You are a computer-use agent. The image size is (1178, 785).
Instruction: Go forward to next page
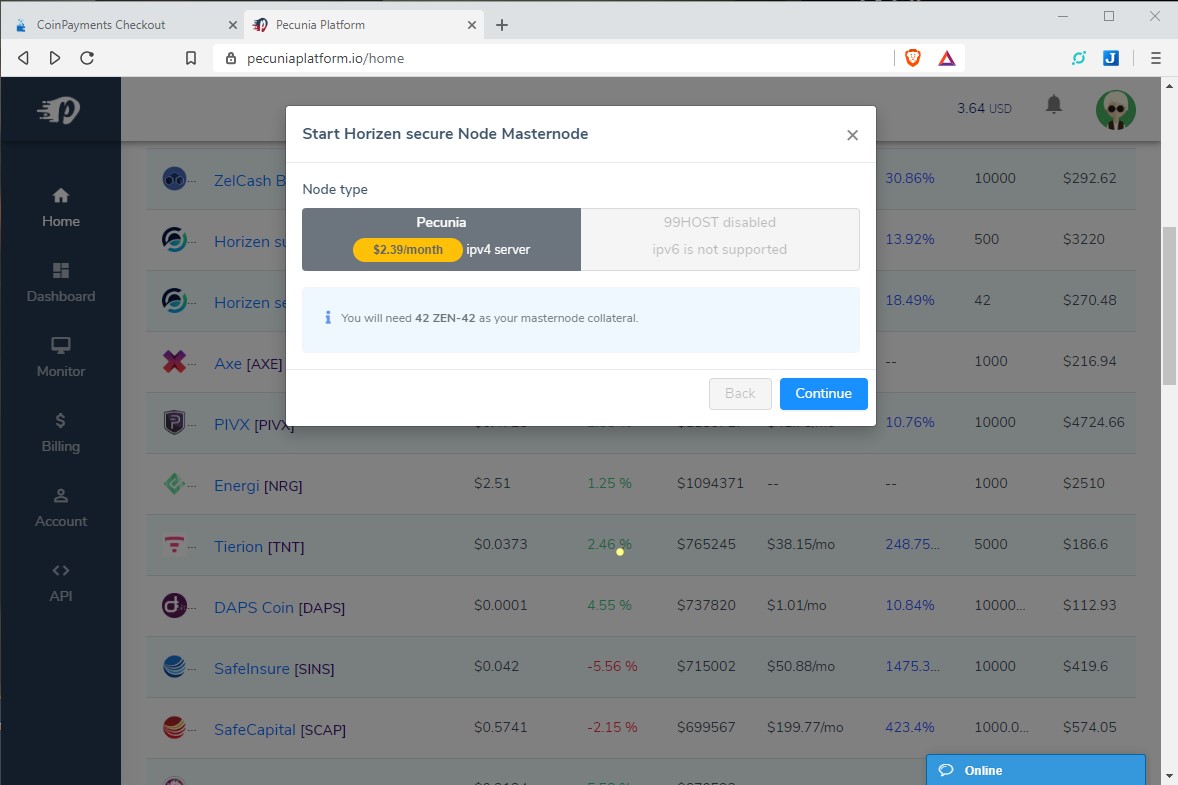(x=55, y=58)
